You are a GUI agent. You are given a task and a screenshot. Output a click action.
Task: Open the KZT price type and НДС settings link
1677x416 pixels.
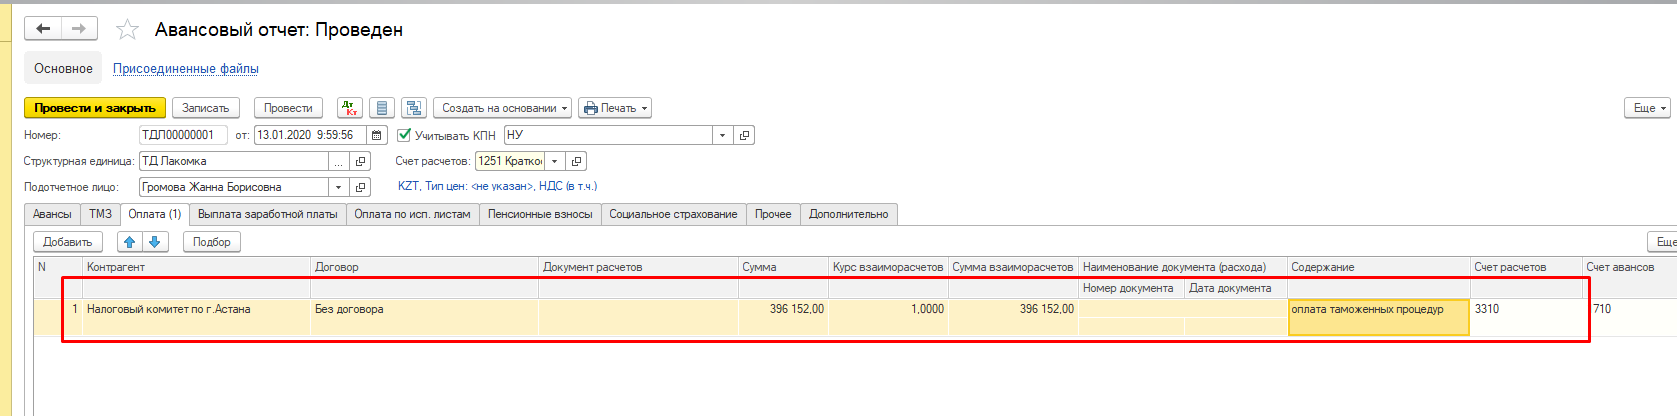tap(497, 186)
